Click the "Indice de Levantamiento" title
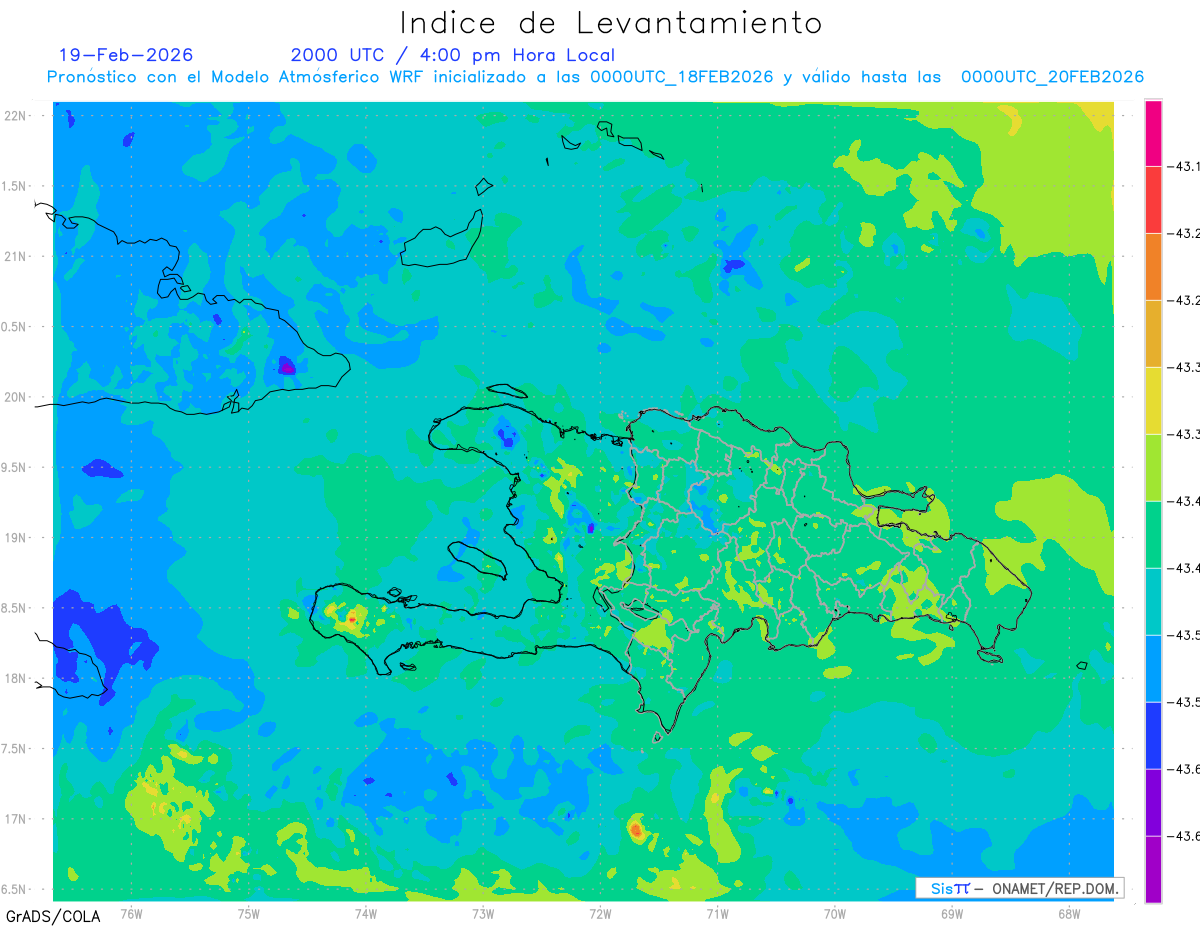Screen dimensions: 1200x927 click(611, 23)
